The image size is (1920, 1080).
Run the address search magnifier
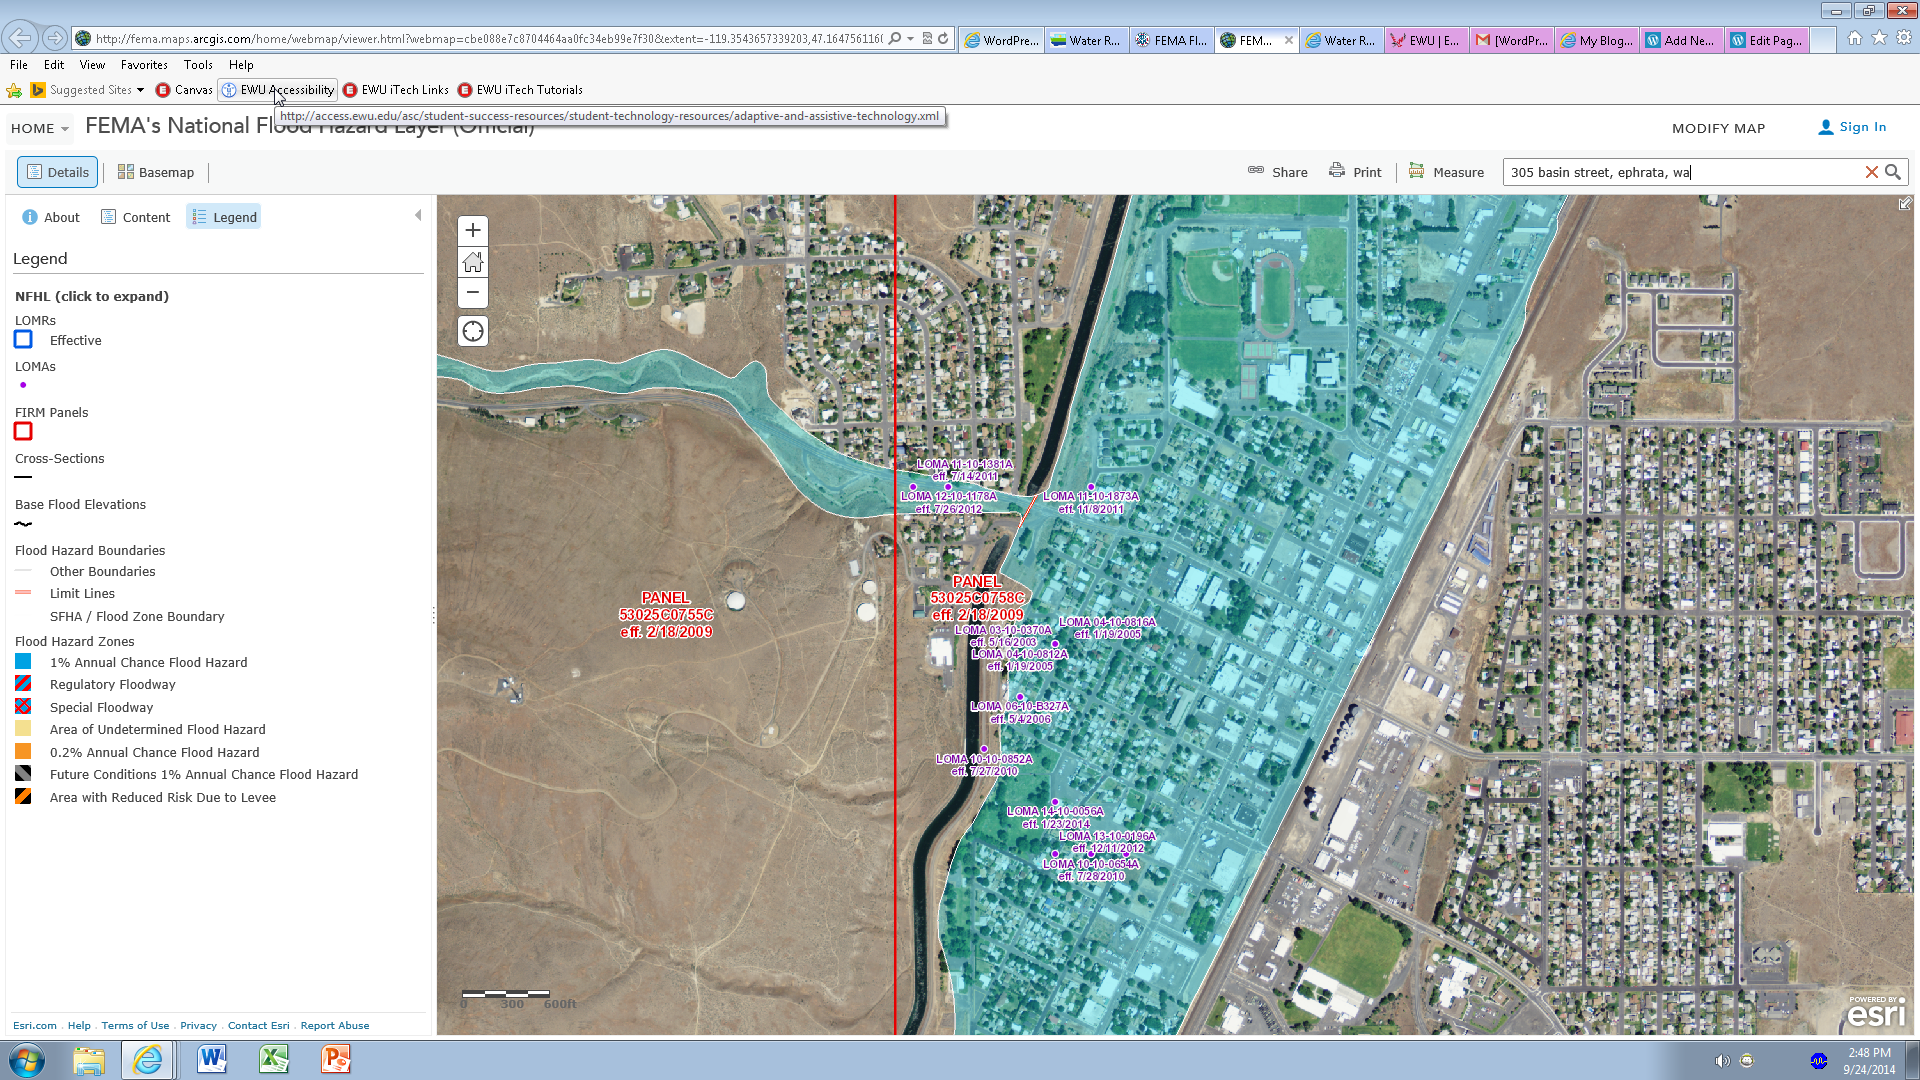1893,172
